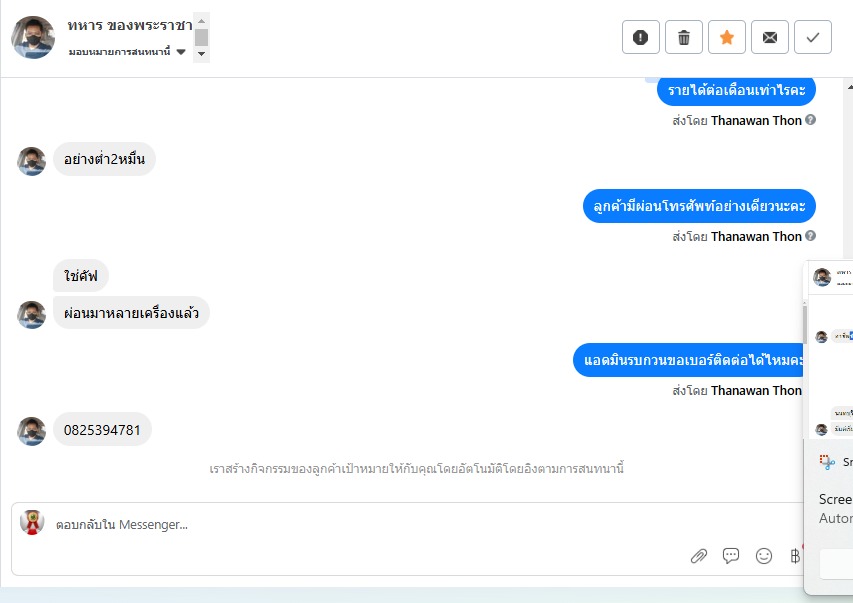Click the page avatar in reply box
This screenshot has width=853, height=603.
tap(32, 522)
